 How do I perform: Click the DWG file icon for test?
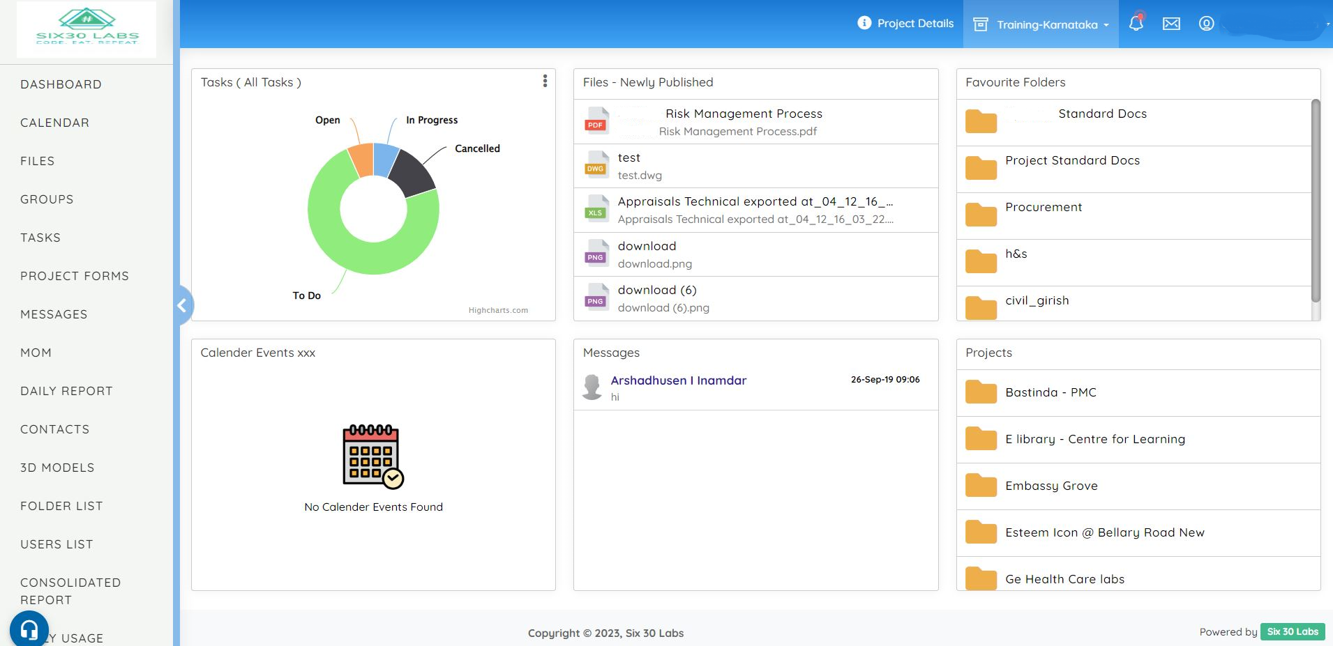point(596,165)
